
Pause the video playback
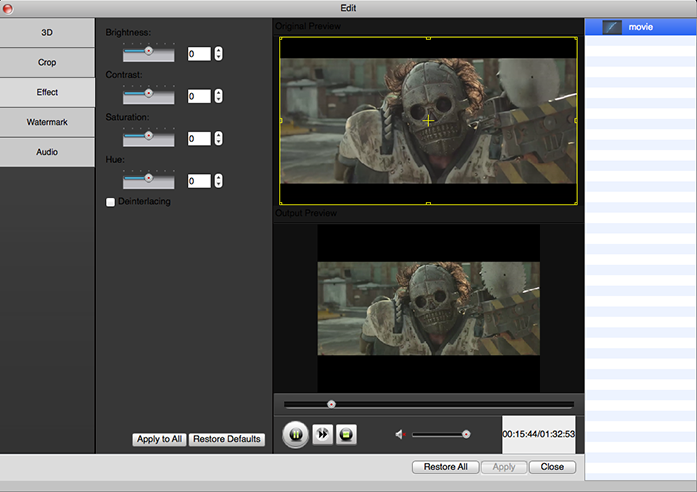(x=296, y=435)
